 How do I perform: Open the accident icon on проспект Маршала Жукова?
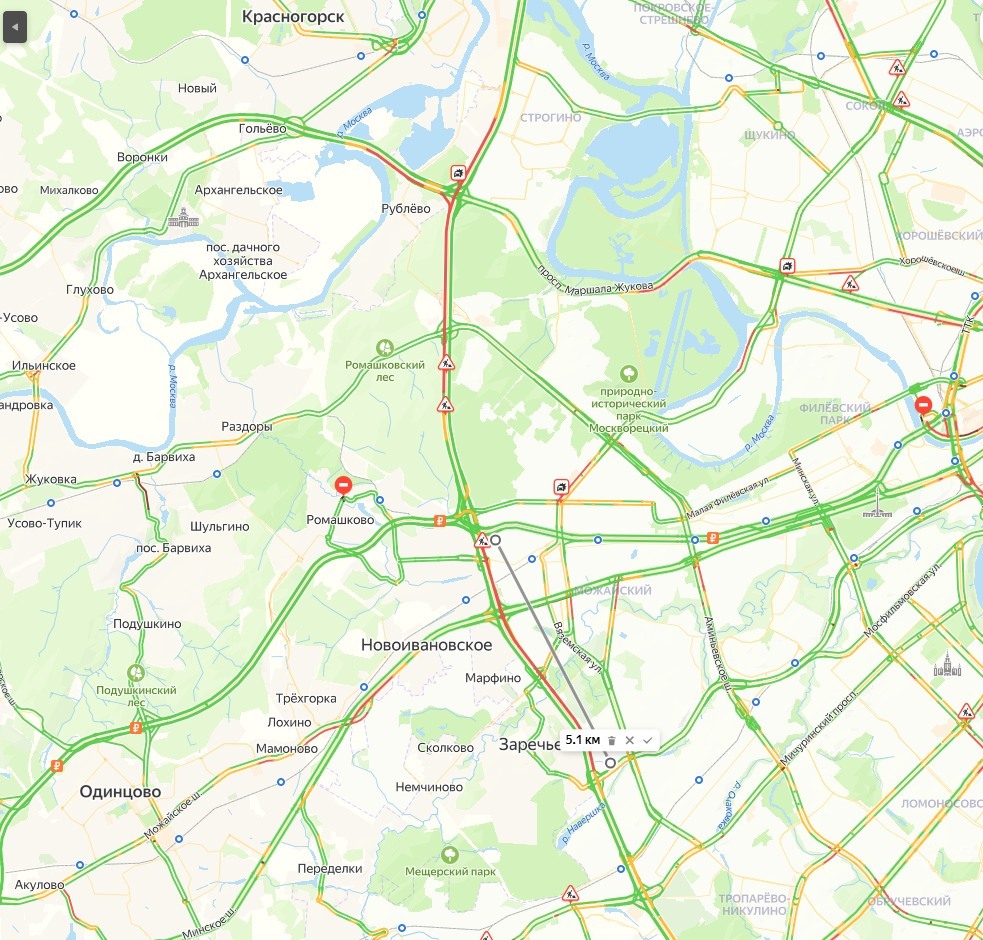tap(787, 267)
